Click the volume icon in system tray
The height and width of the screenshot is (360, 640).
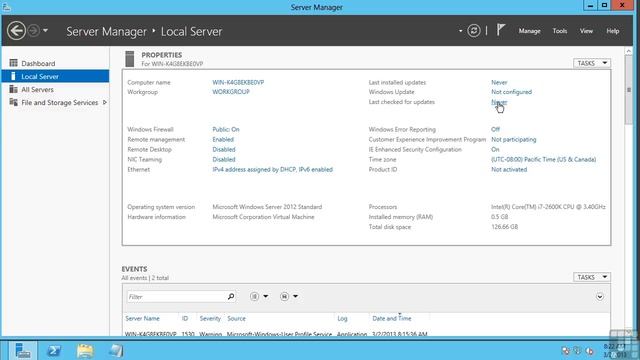589,351
